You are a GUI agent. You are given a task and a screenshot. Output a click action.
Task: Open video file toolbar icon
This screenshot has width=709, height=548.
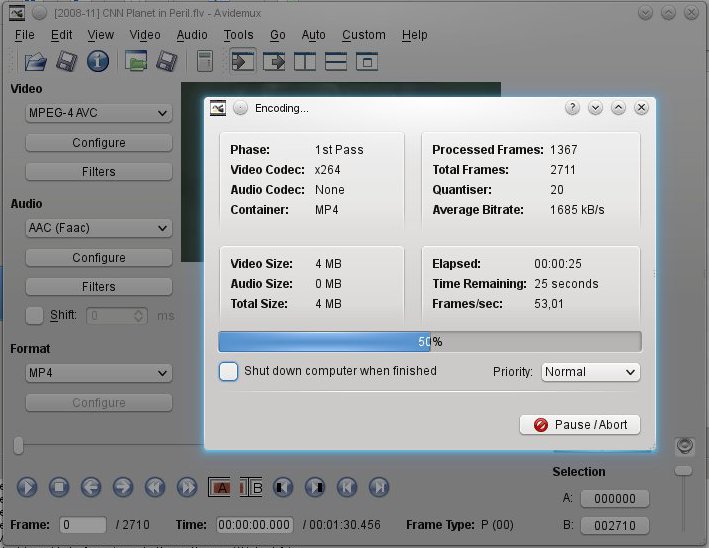click(x=35, y=61)
